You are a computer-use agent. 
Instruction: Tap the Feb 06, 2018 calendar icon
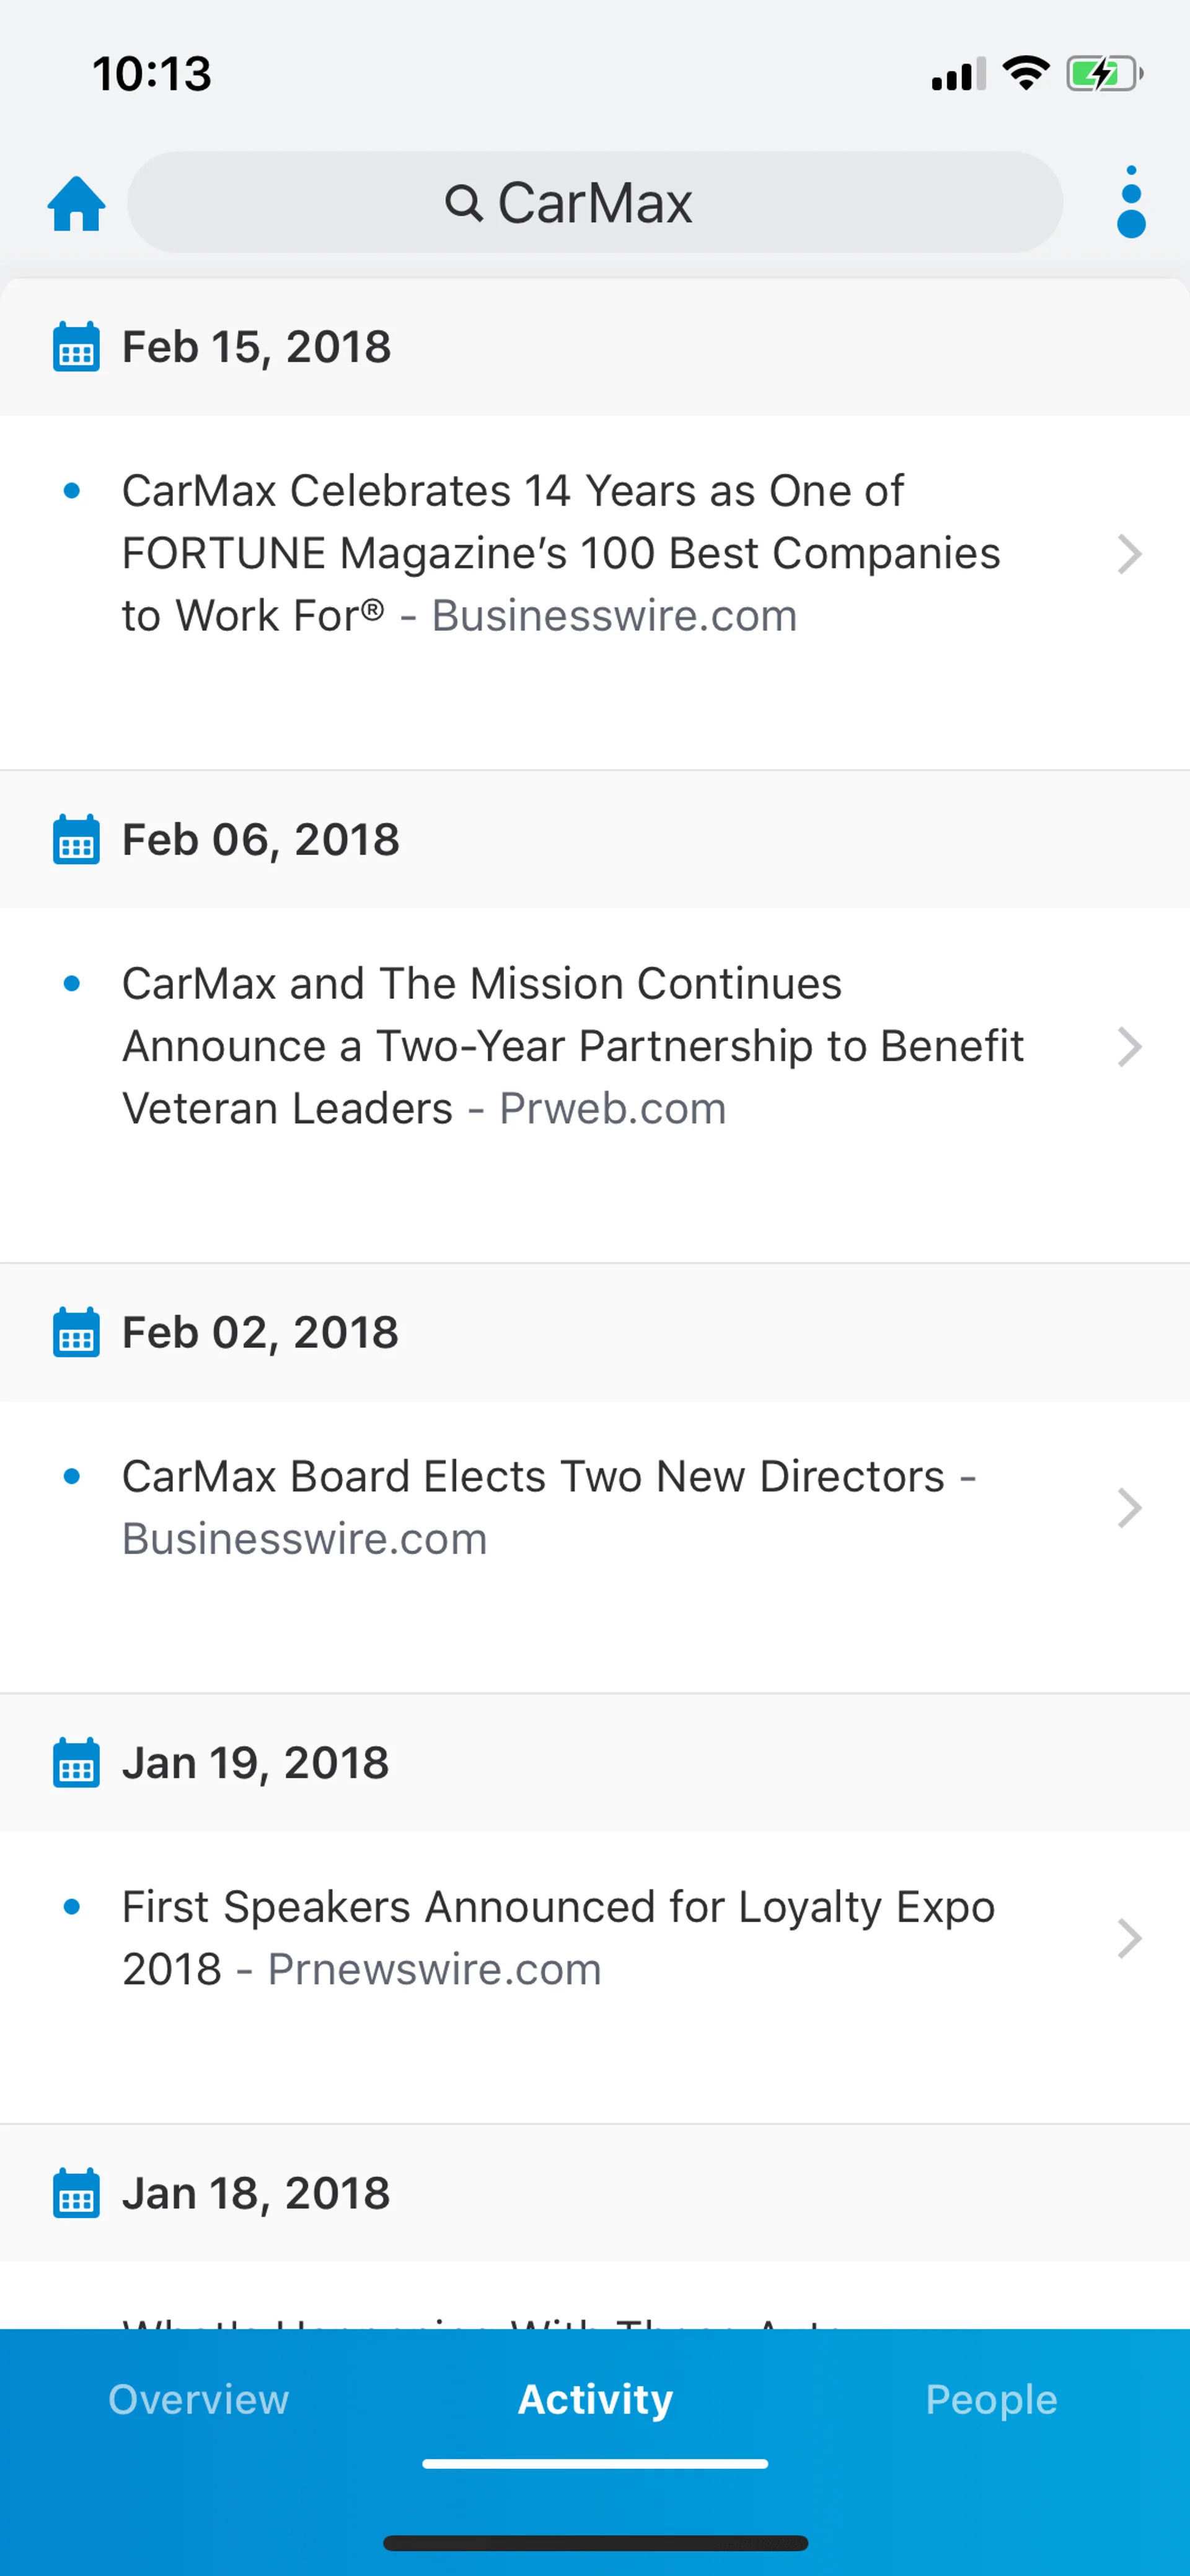click(x=76, y=840)
